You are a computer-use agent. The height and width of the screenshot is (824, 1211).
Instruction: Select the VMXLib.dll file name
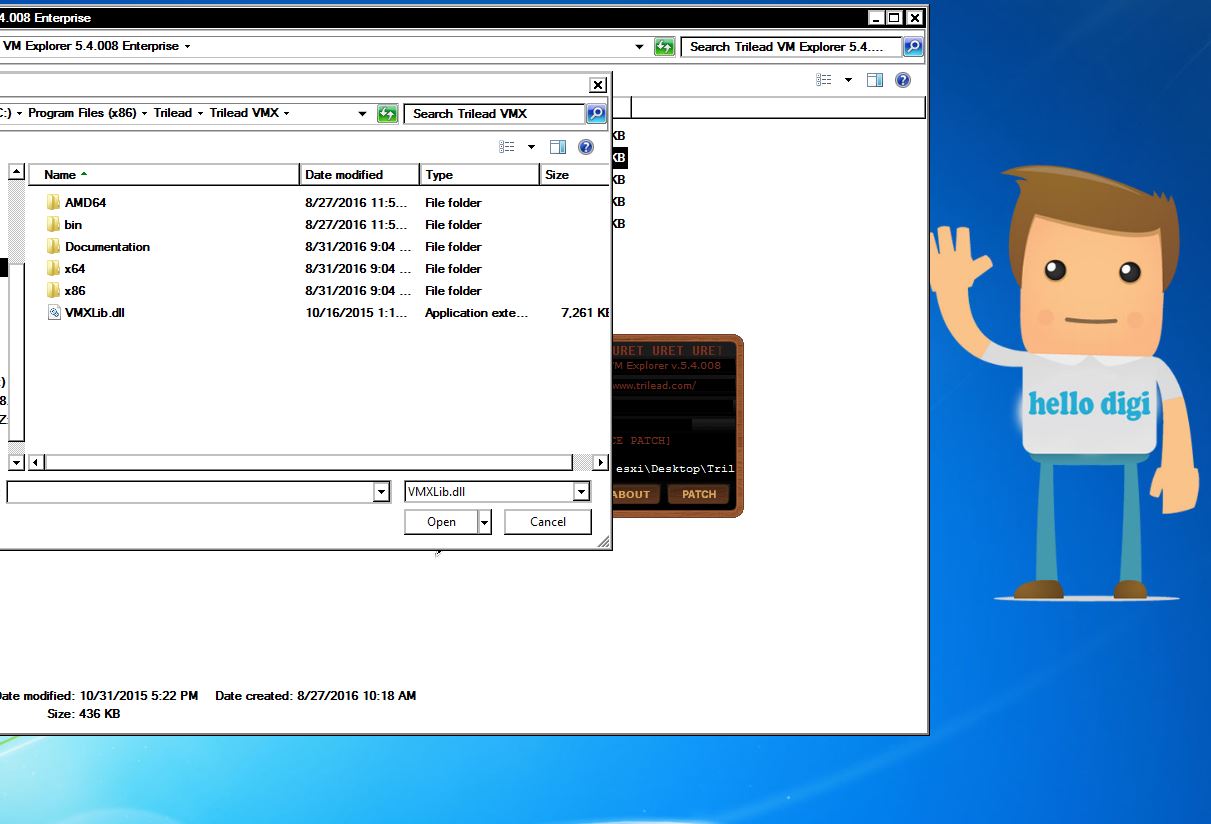pos(94,312)
